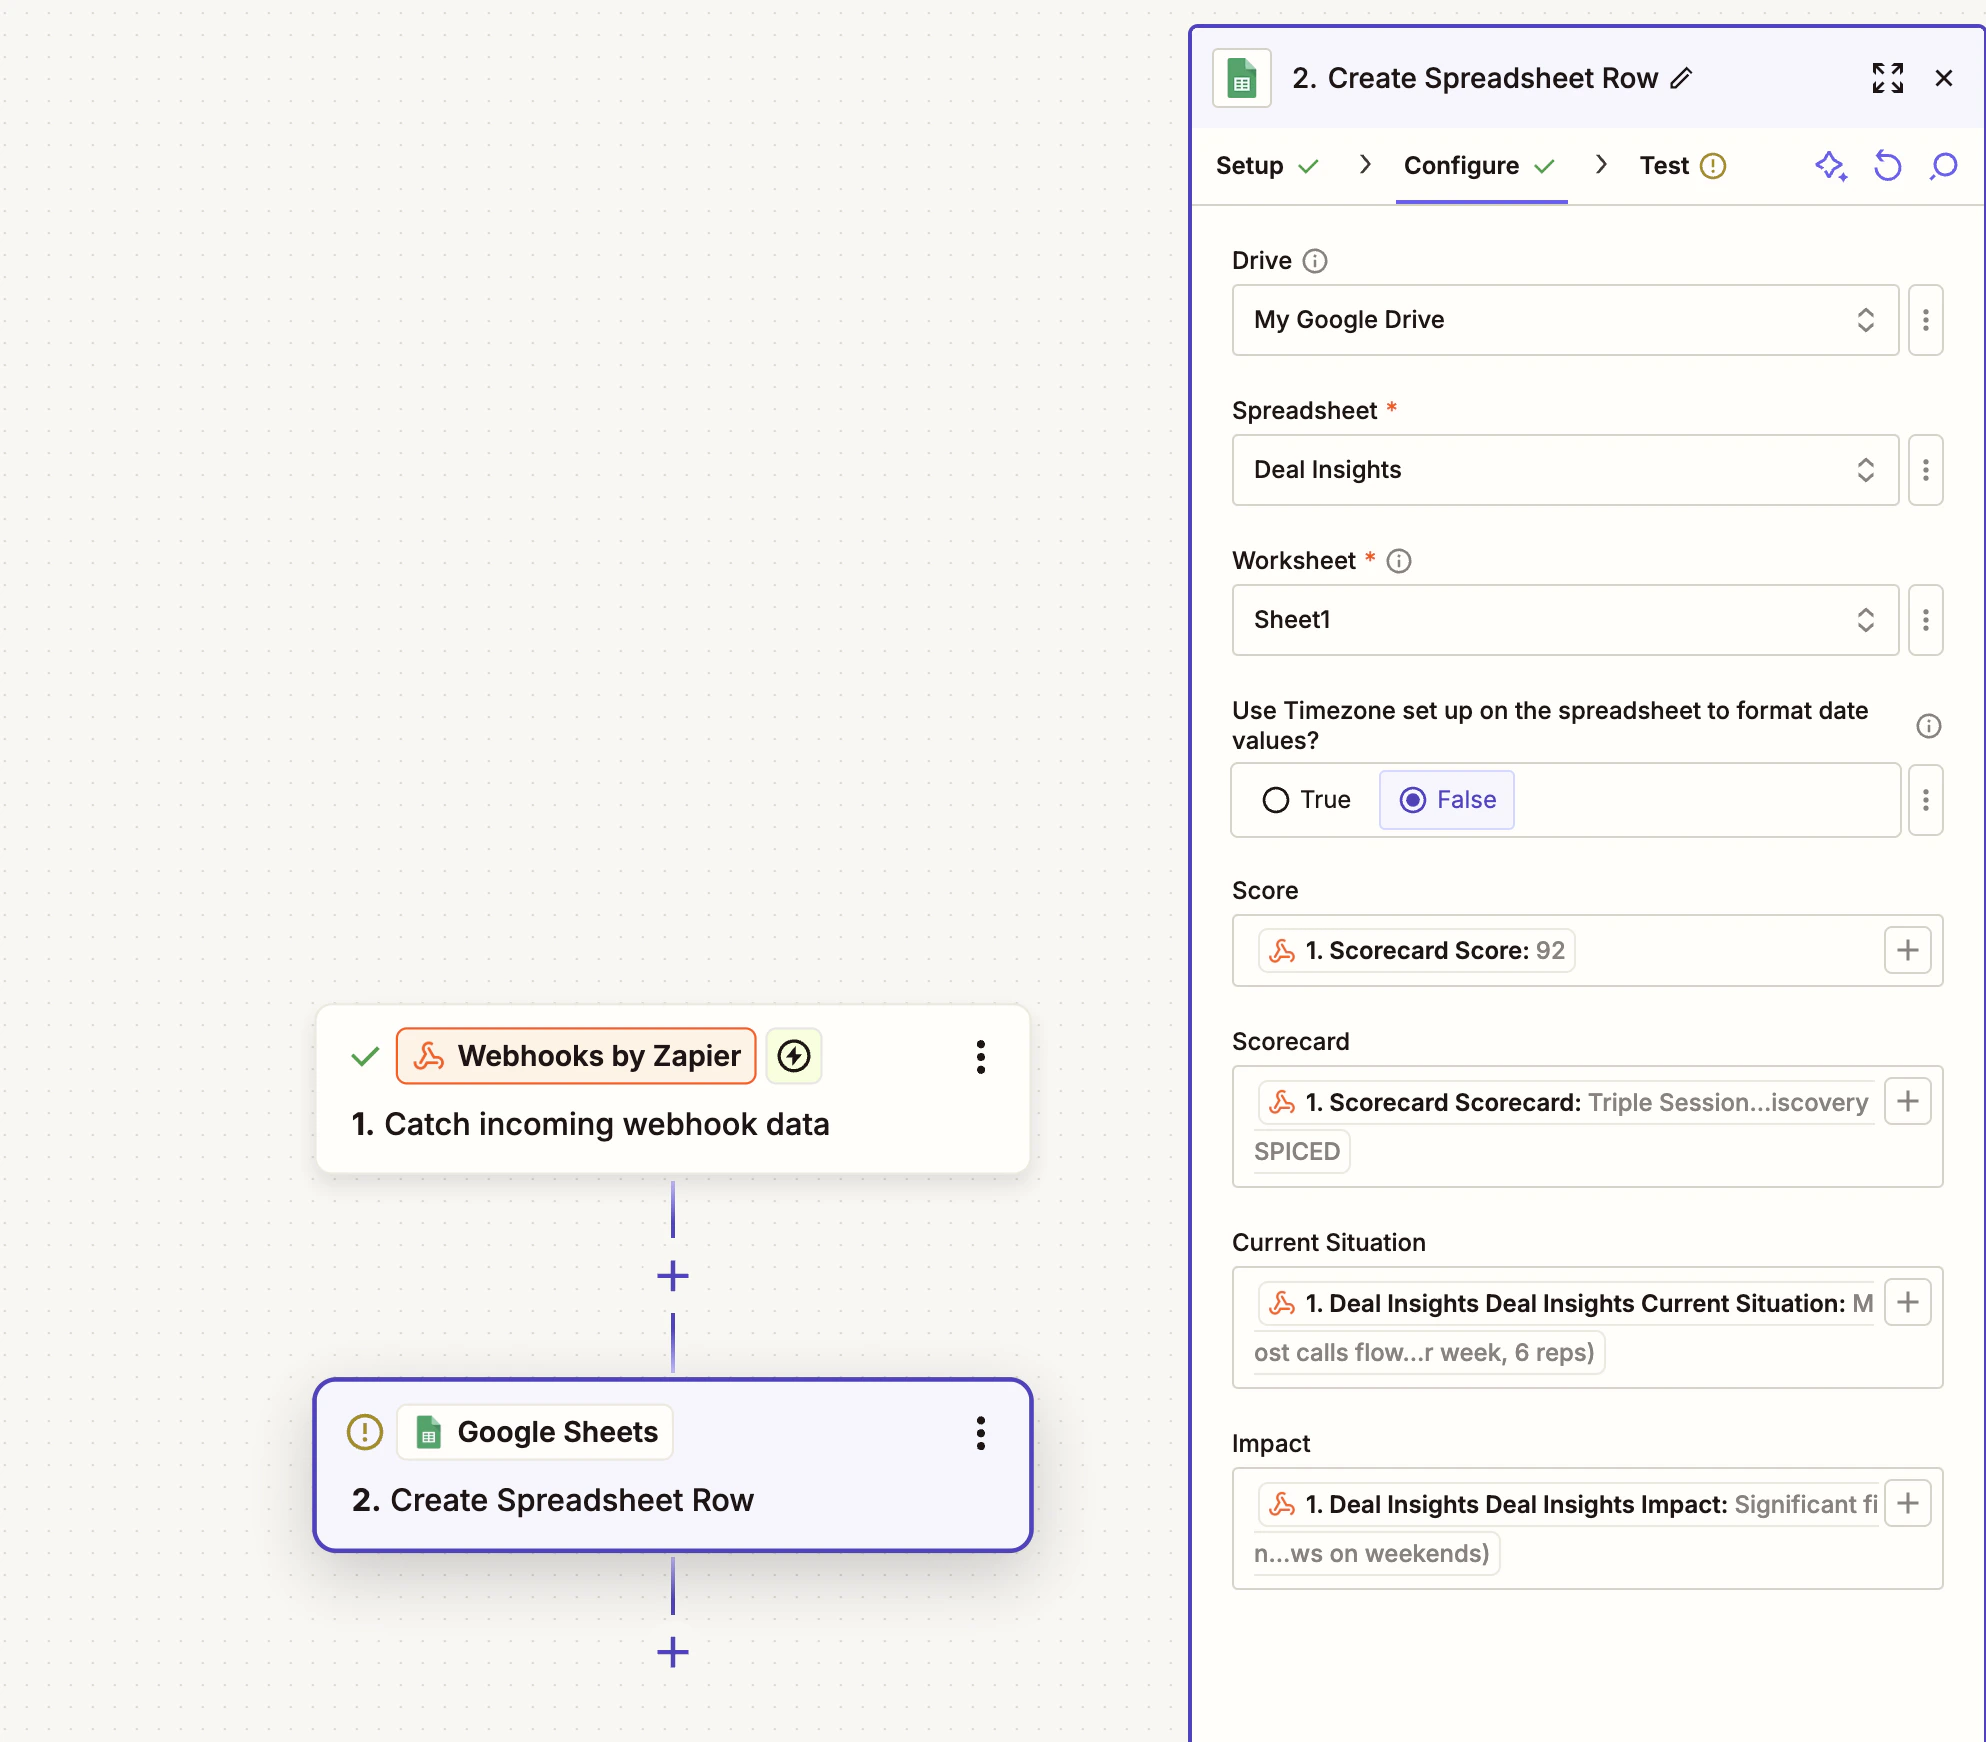1986x1742 pixels.
Task: Open the Worksheet dropdown Sheet1
Action: [1565, 620]
